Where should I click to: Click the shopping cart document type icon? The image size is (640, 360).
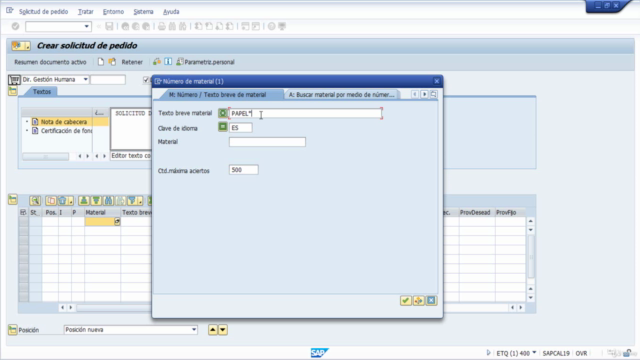(14, 80)
